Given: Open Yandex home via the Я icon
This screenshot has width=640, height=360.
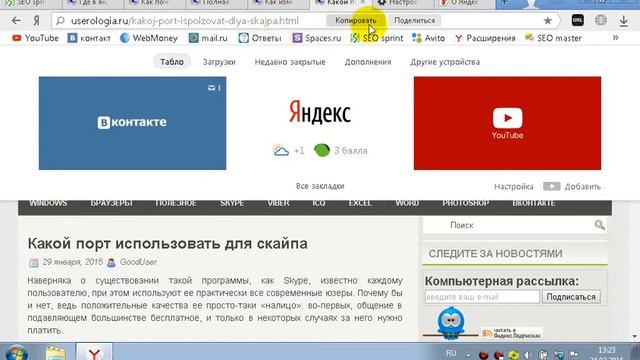Looking at the screenshot, I should tap(36, 20).
